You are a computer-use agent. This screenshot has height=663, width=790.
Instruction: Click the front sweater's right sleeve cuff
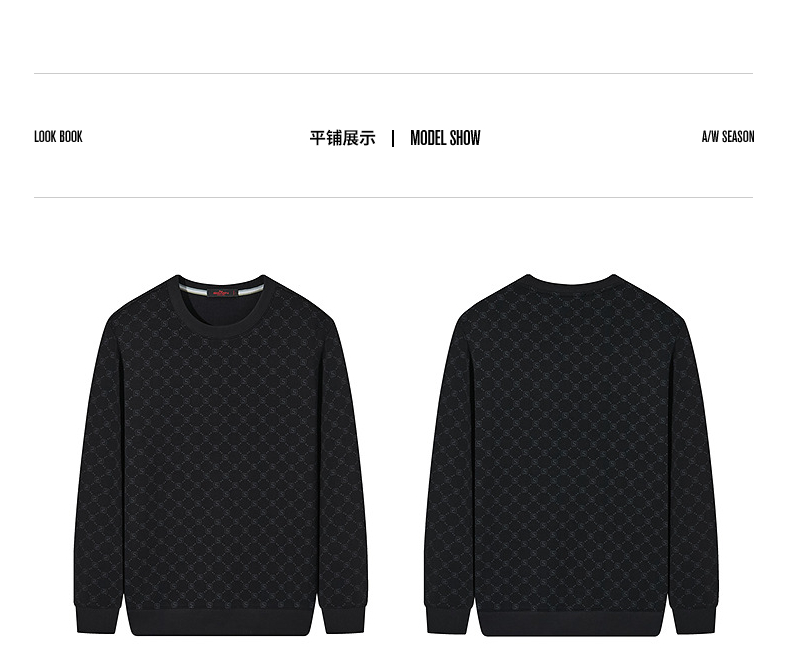[x=345, y=620]
